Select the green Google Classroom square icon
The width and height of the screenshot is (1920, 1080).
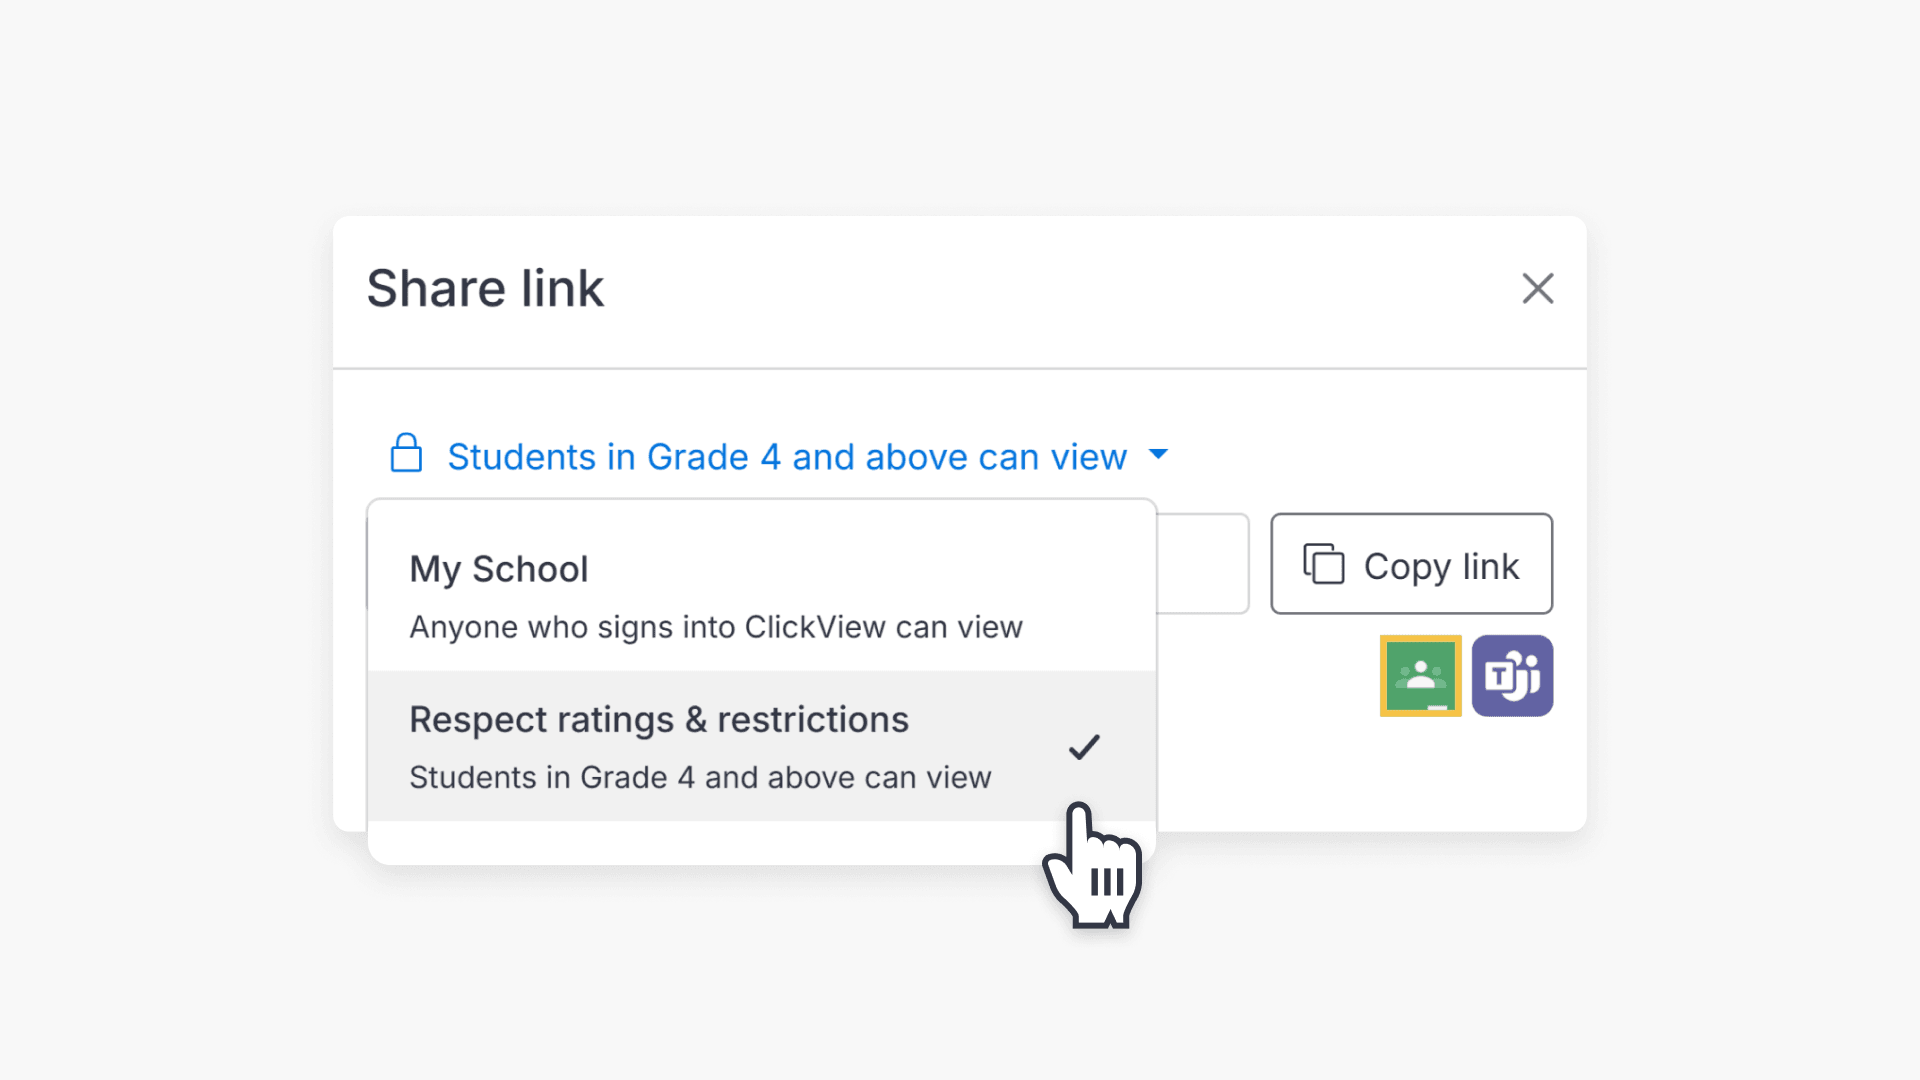(1420, 676)
